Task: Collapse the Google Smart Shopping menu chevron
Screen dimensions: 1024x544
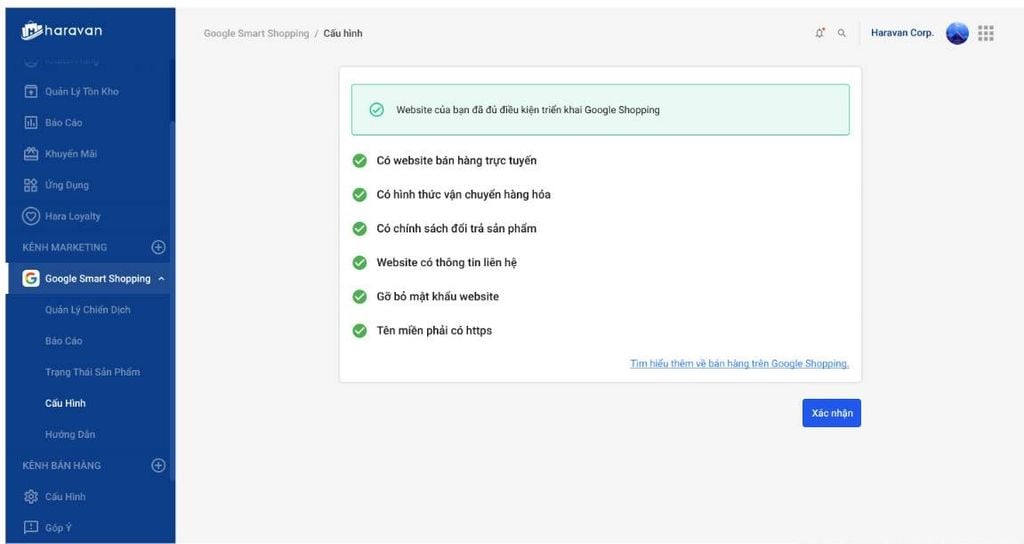Action: 161,279
